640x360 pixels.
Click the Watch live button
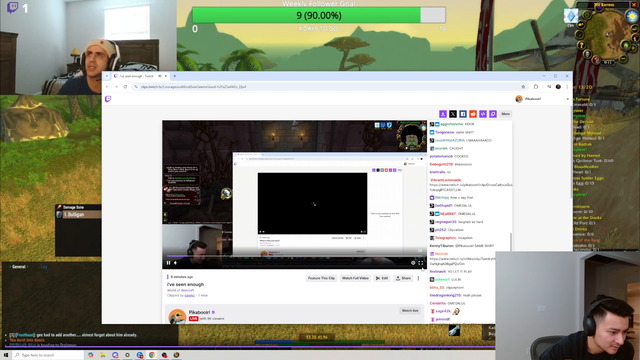coord(410,311)
